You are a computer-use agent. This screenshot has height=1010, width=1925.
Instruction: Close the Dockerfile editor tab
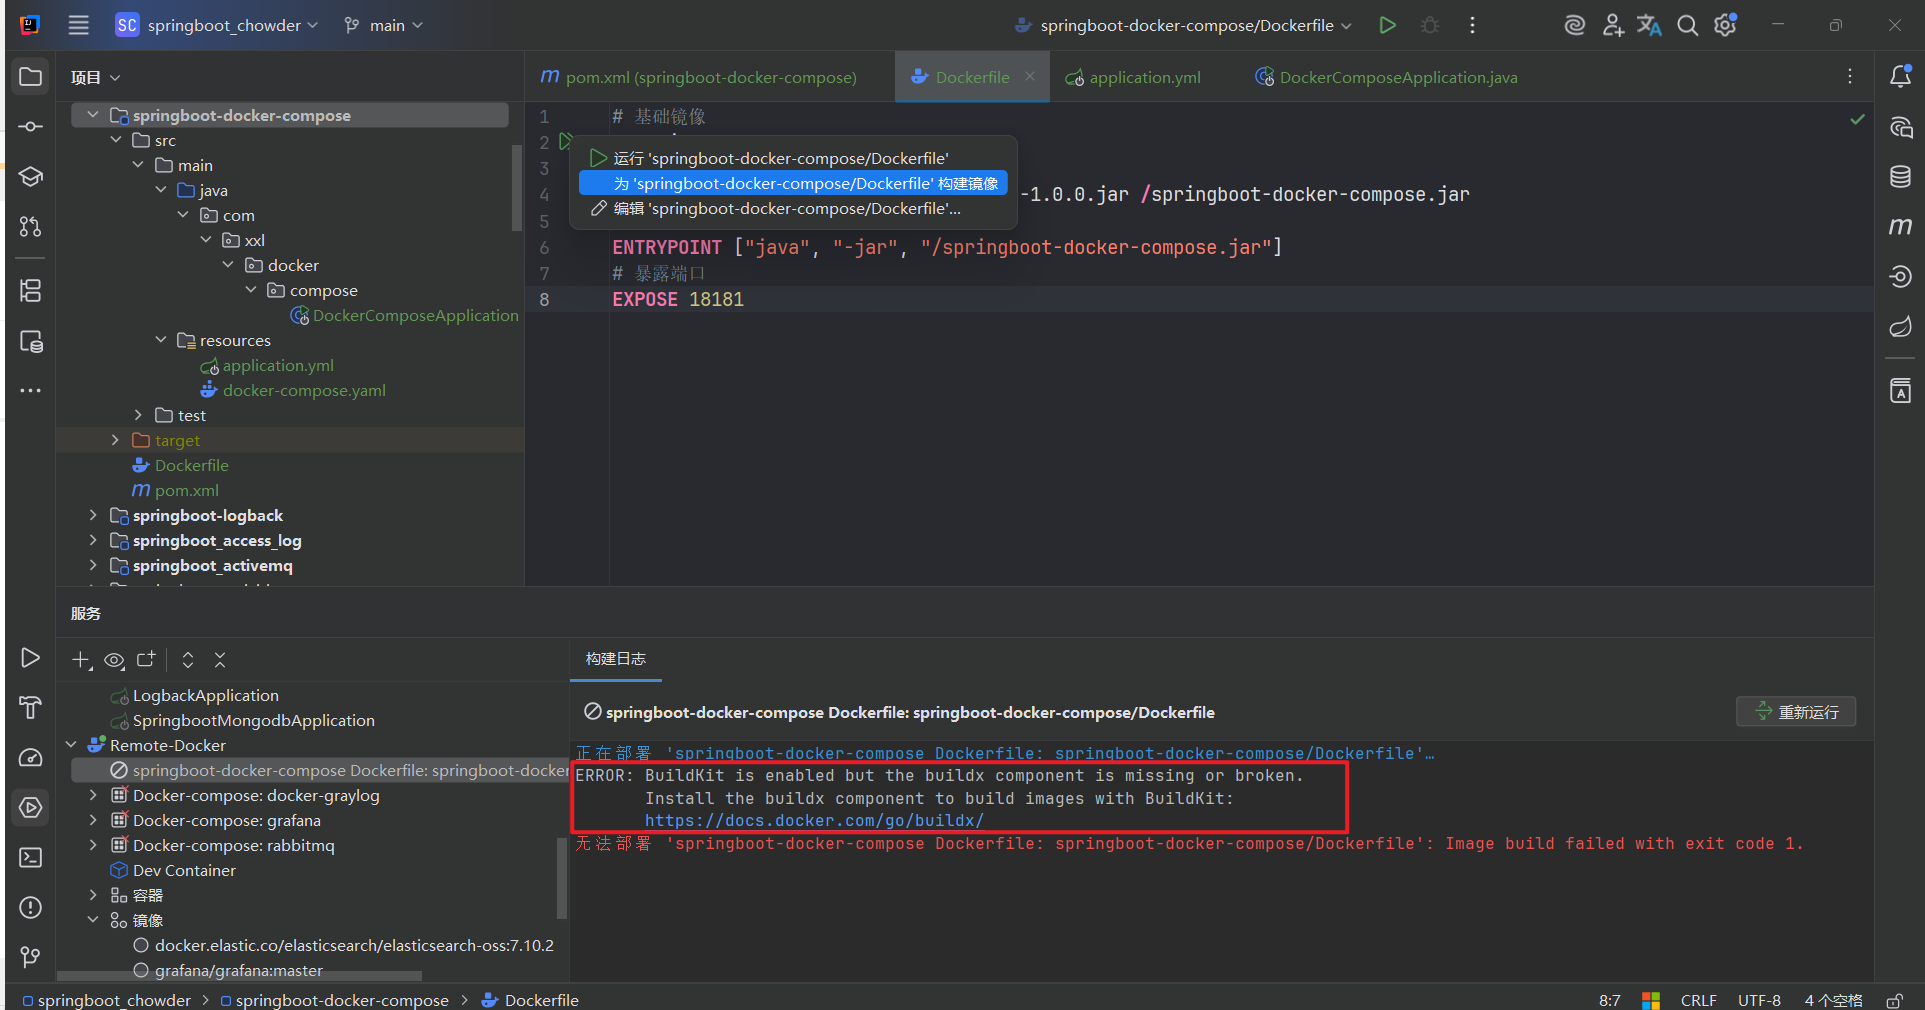coord(1030,76)
